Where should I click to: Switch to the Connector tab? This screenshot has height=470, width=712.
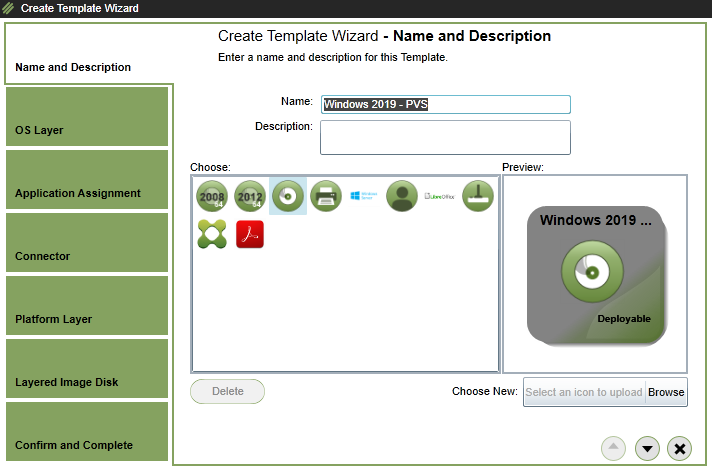click(x=86, y=243)
